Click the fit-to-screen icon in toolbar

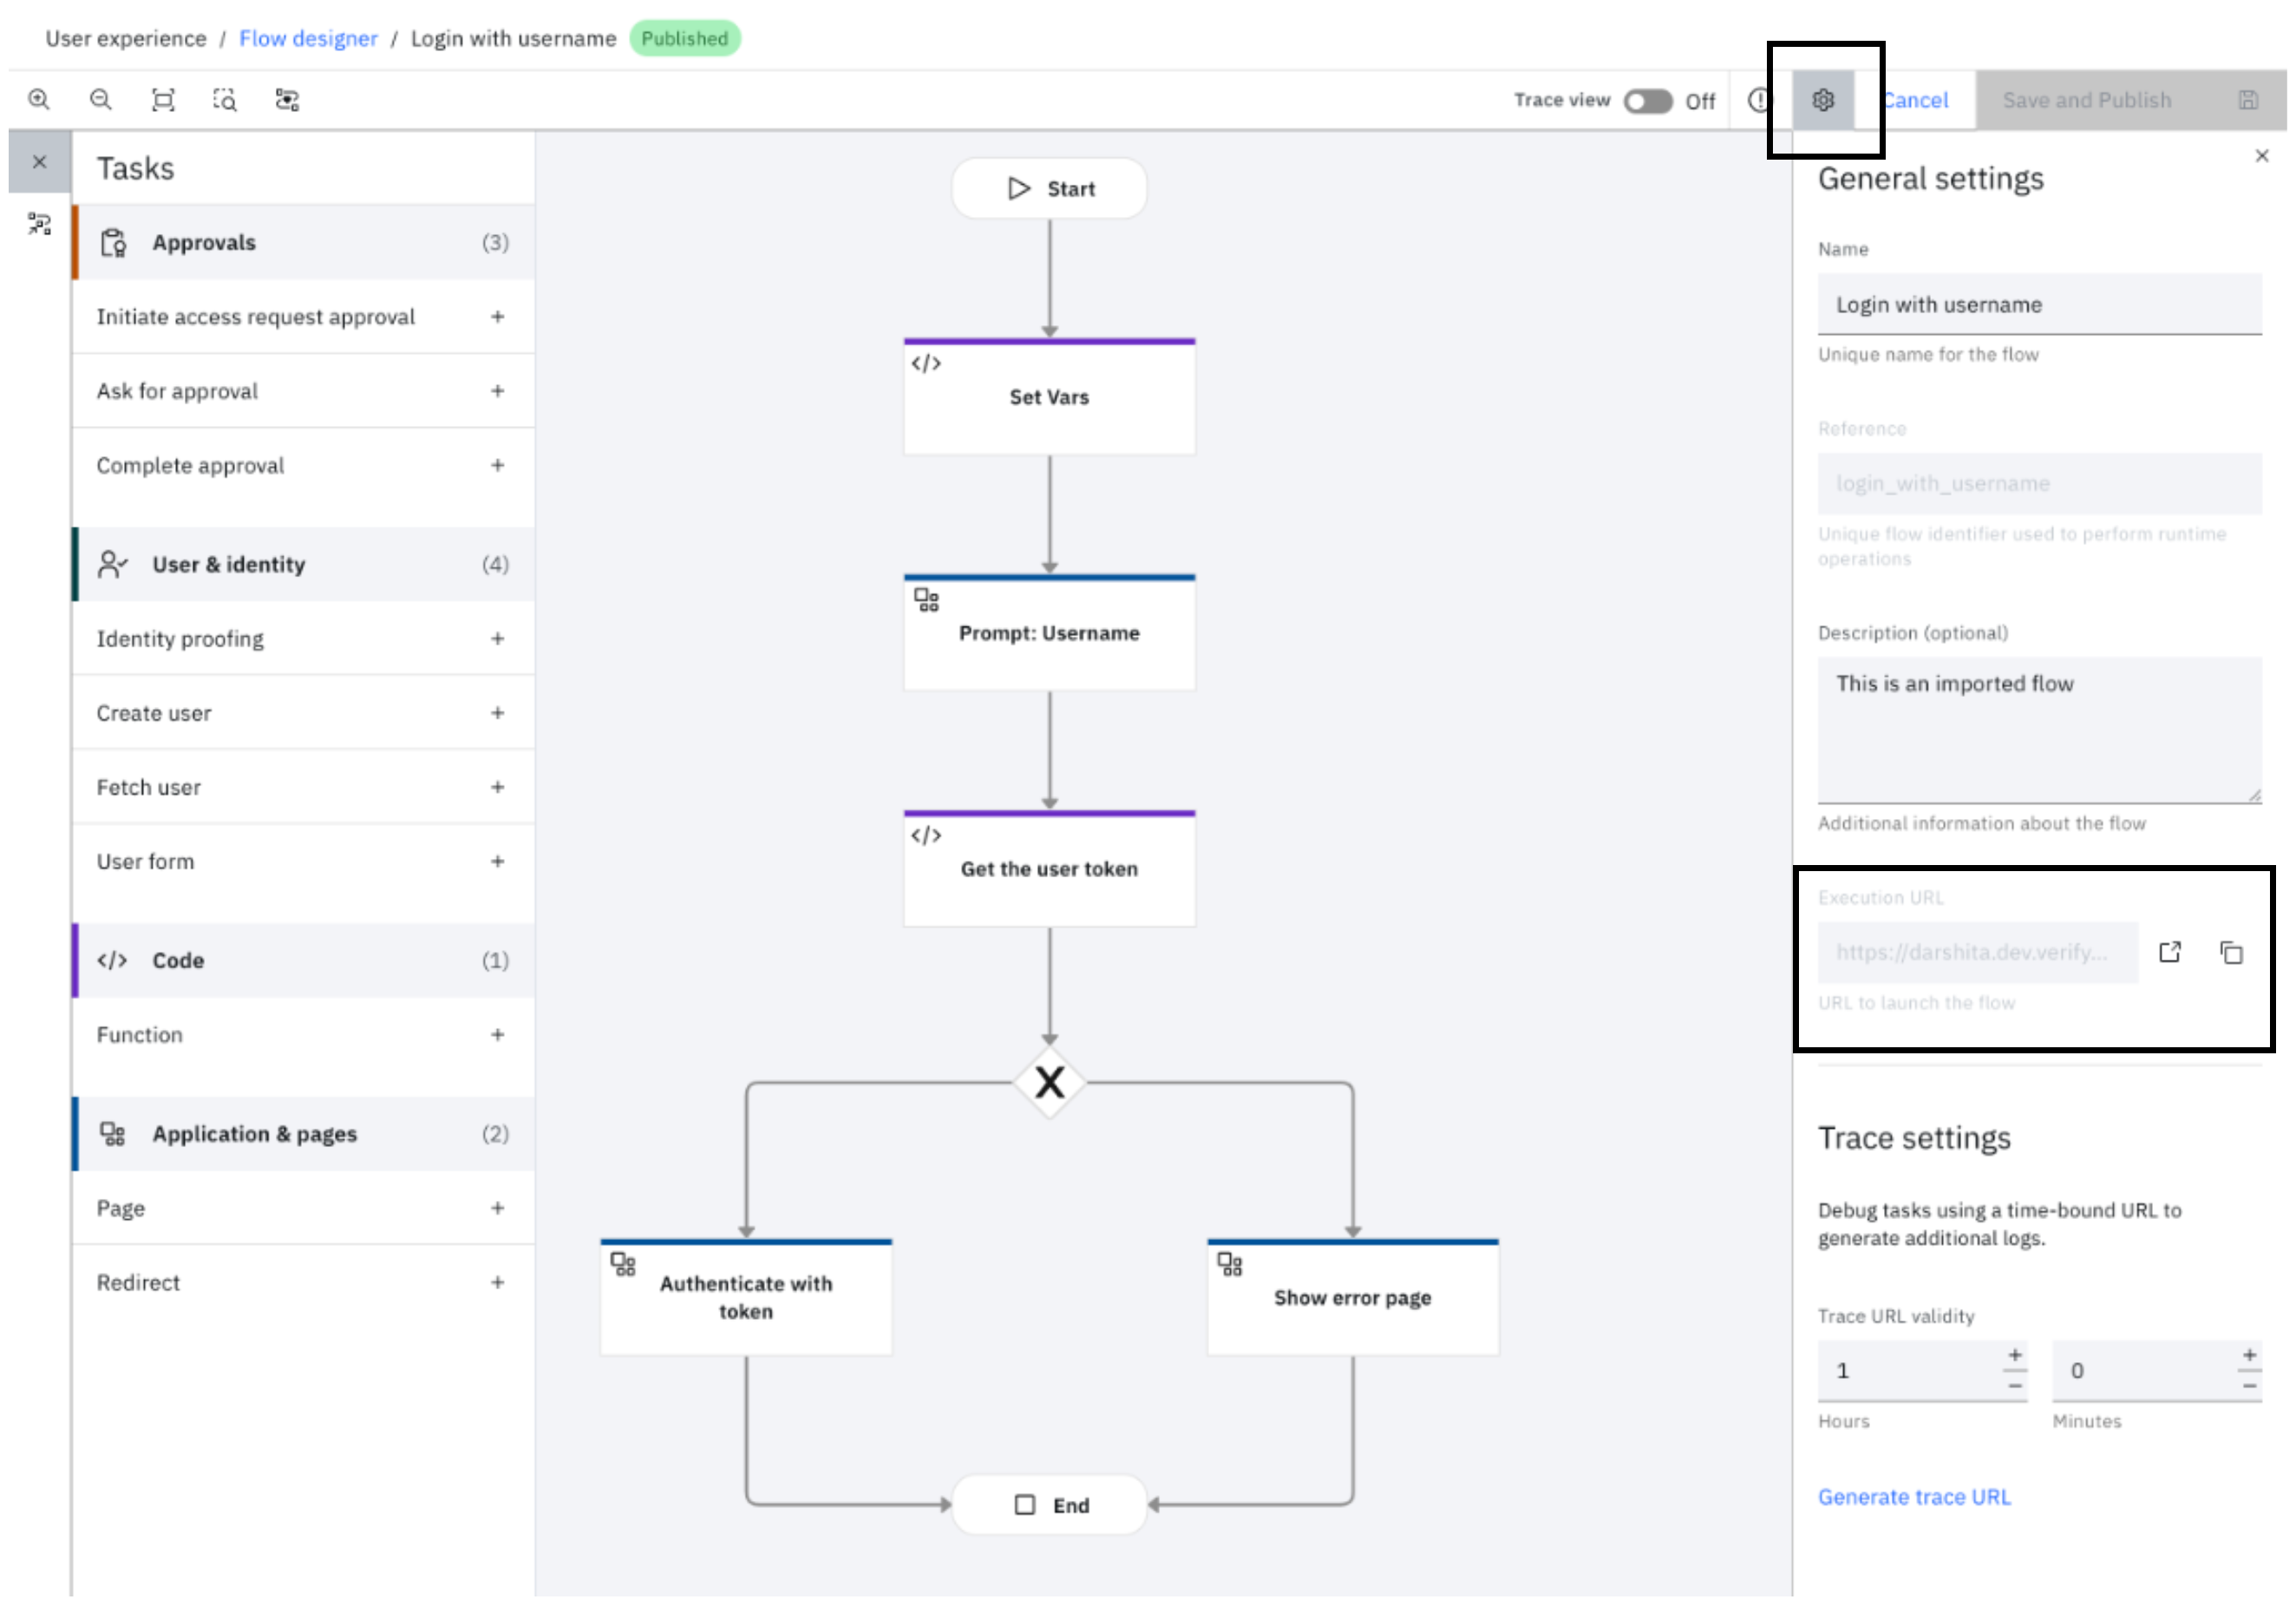click(163, 100)
